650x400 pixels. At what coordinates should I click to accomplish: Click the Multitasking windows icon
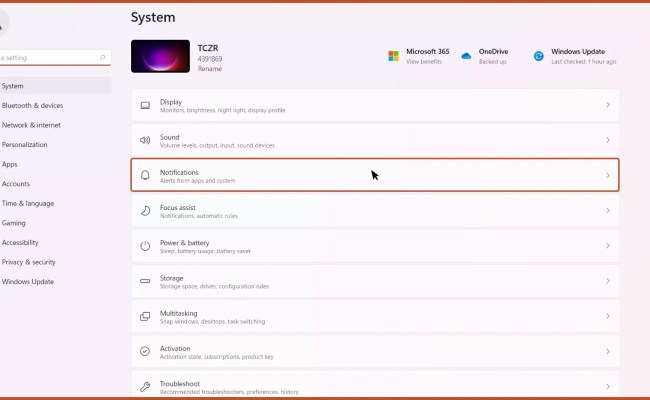tap(145, 316)
